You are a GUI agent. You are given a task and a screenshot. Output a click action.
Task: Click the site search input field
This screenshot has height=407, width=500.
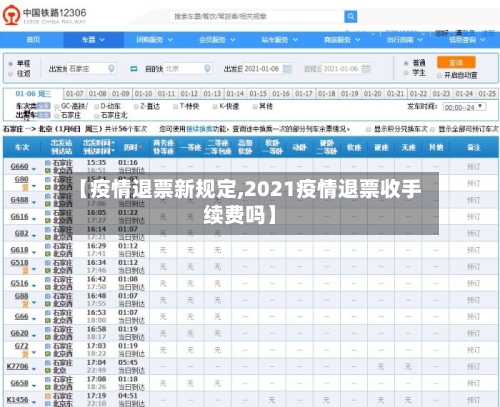tap(257, 16)
